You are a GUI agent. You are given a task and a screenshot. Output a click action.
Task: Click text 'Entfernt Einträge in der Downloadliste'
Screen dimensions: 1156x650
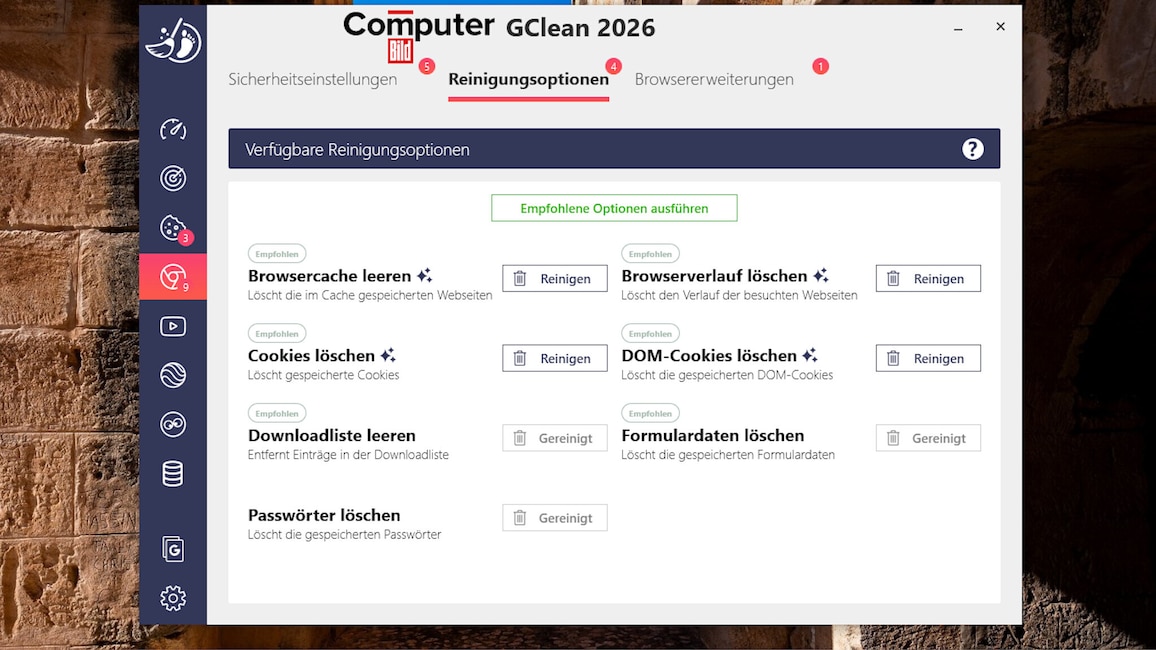[x=348, y=455]
